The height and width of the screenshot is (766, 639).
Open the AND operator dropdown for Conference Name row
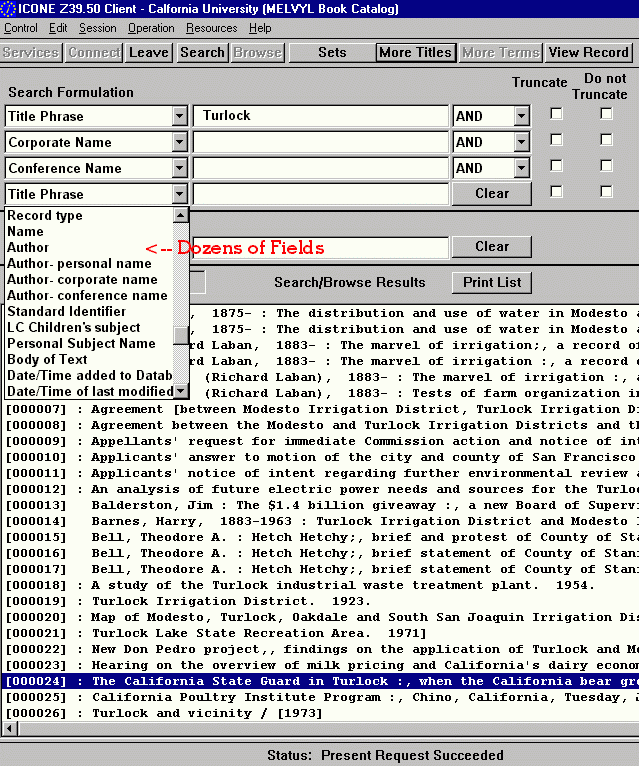522,168
